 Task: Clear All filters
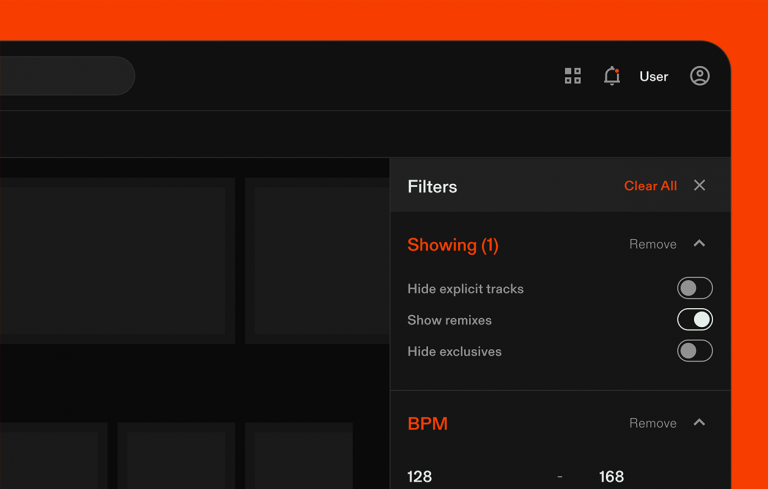pyautogui.click(x=650, y=186)
